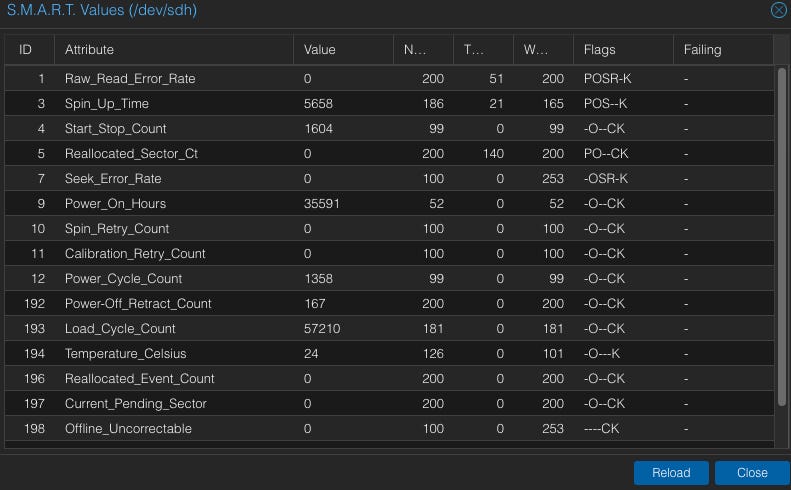The width and height of the screenshot is (791, 490).
Task: Select the Reallocated_Event_Count attribute
Action: (x=140, y=378)
